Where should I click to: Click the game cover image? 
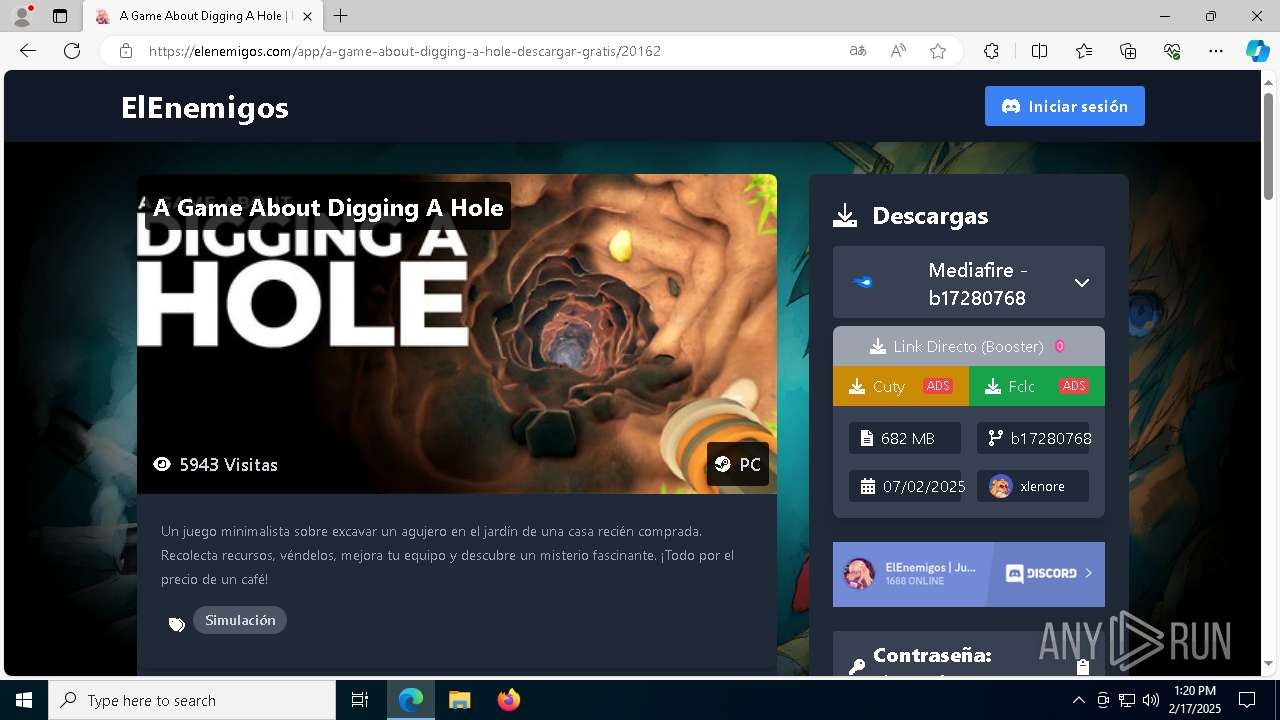pyautogui.click(x=457, y=334)
